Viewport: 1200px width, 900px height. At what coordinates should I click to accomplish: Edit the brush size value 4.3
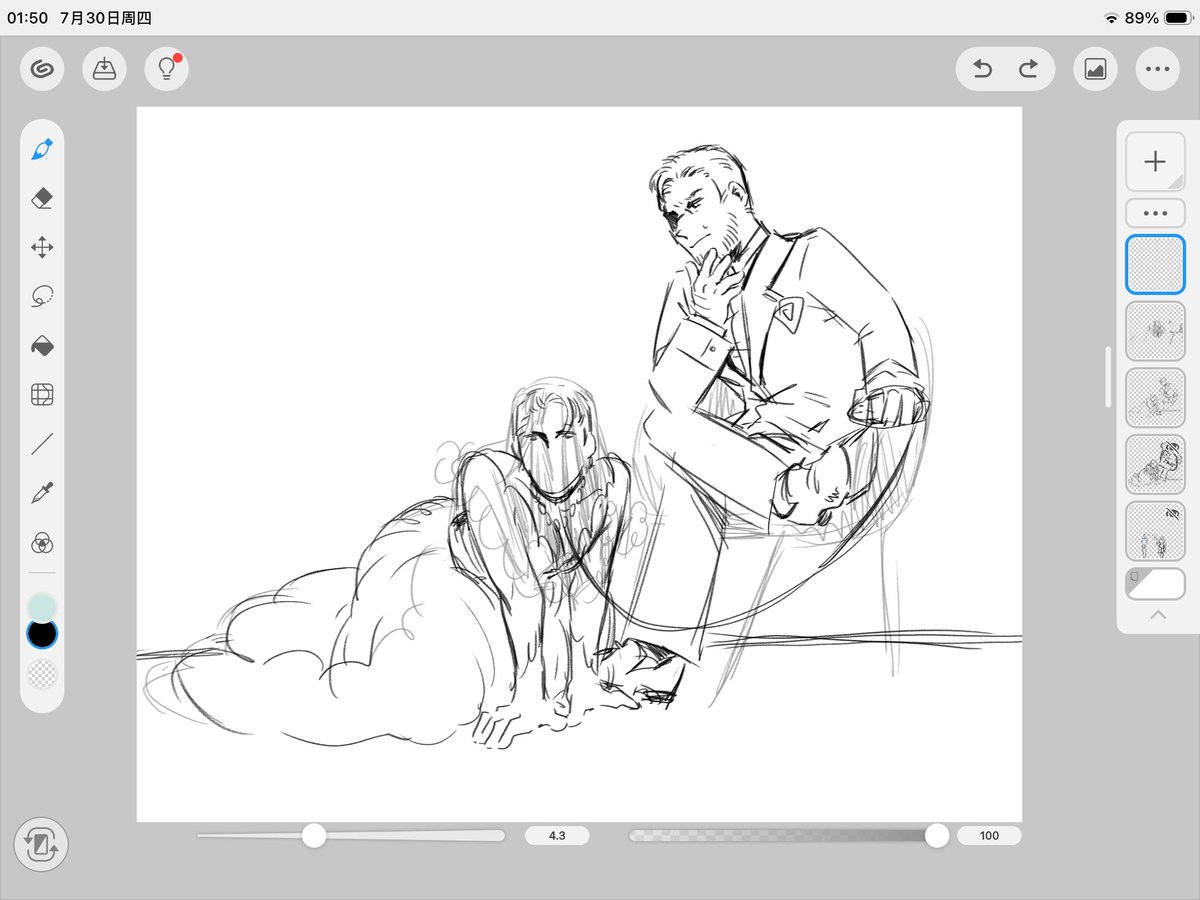[557, 835]
